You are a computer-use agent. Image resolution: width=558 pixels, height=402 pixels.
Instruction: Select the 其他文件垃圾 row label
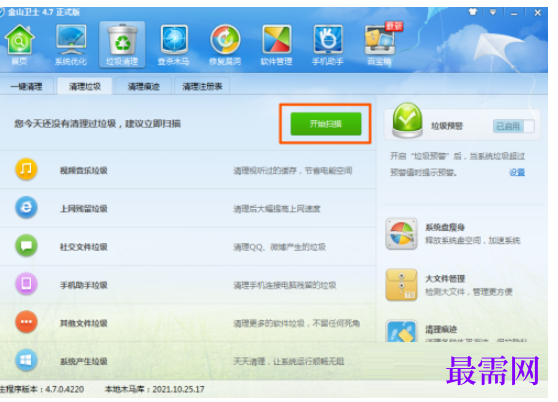84,323
